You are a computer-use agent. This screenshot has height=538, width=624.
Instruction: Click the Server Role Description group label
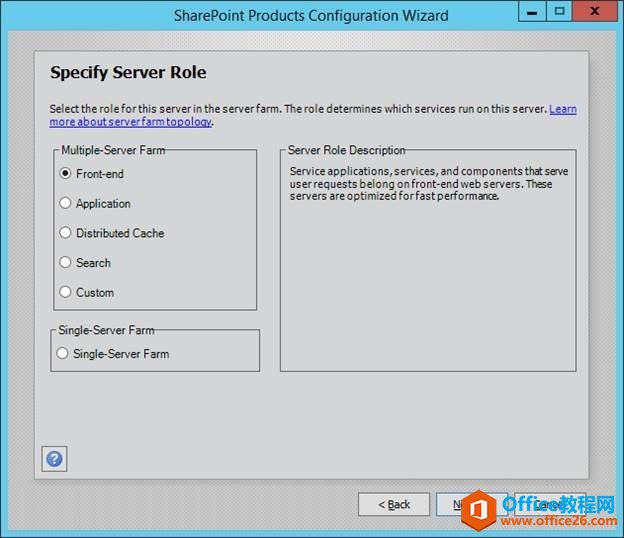(346, 150)
